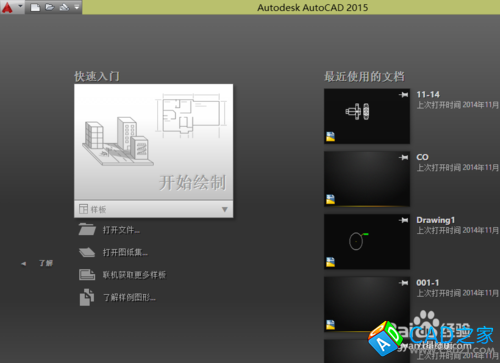
Task: Open the CO recent document thumbnail
Action: (367, 179)
